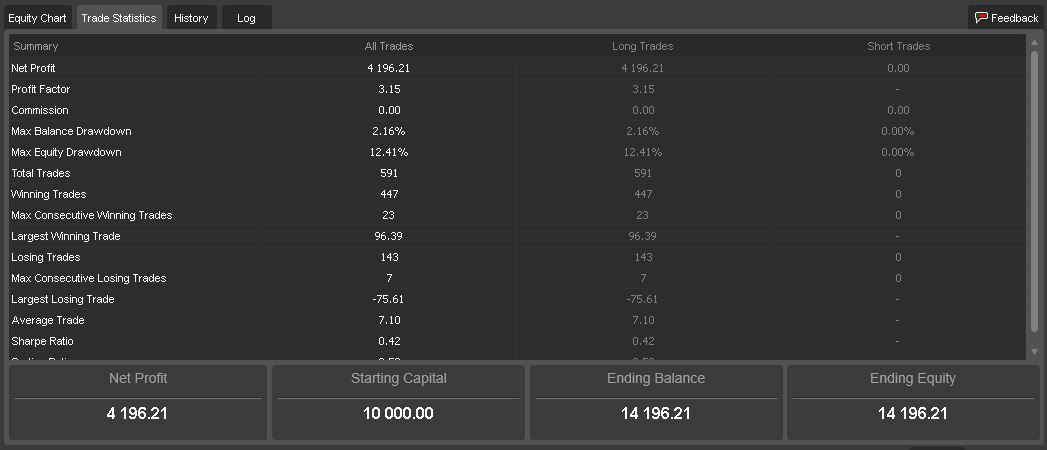This screenshot has width=1047, height=450.
Task: Click the Ending Balance summary card
Action: click(656, 402)
